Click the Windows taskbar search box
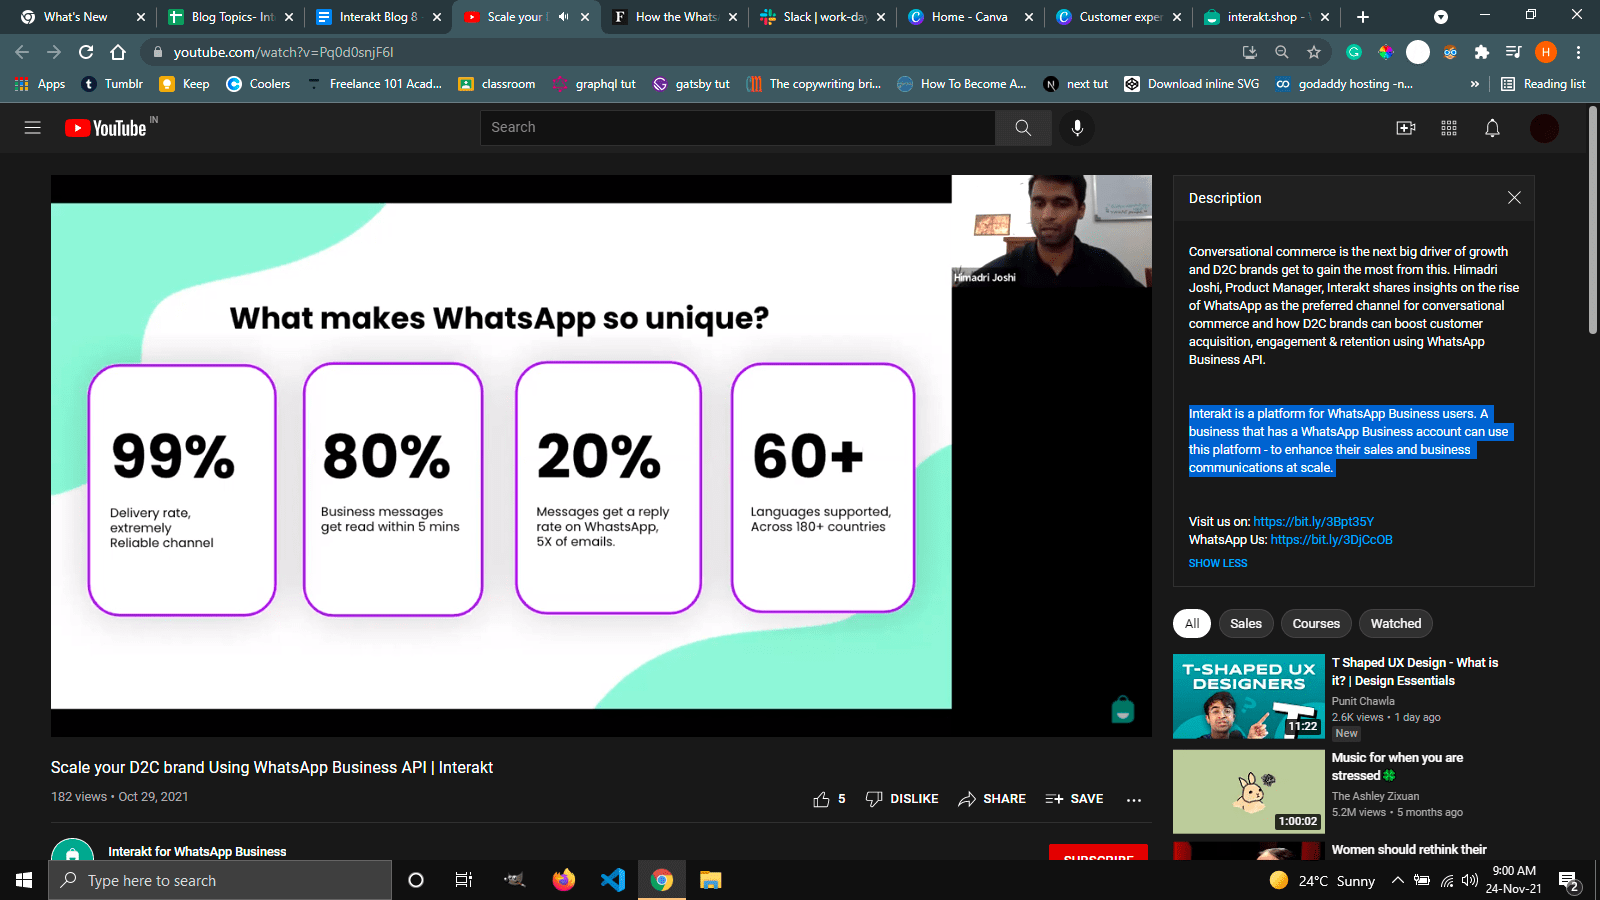This screenshot has height=900, width=1600. tap(220, 880)
